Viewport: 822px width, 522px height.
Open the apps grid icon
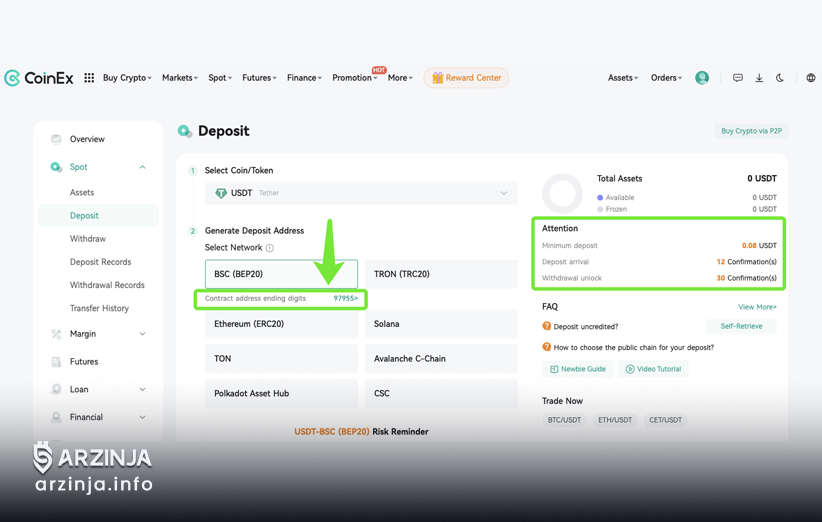coord(89,78)
